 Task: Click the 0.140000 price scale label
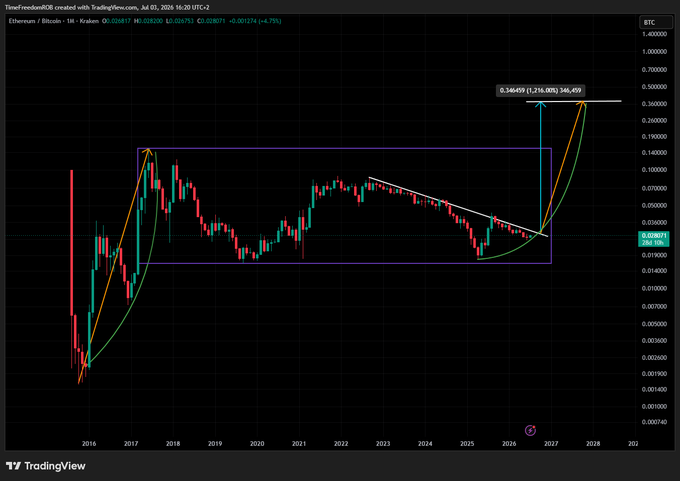654,153
